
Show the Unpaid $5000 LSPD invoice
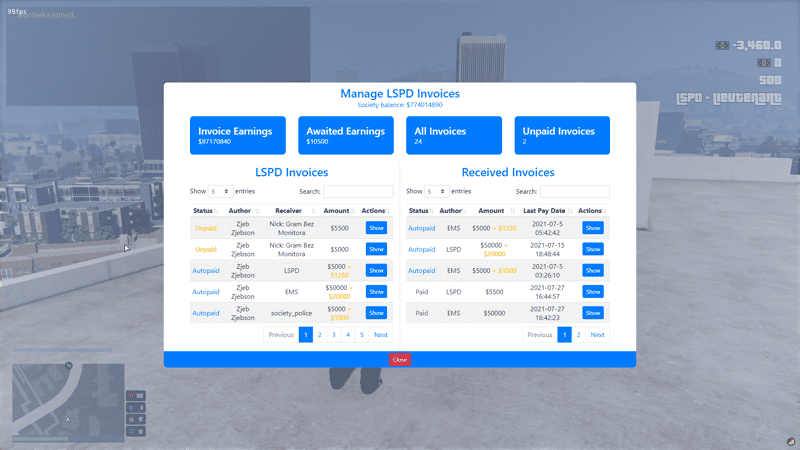[376, 249]
